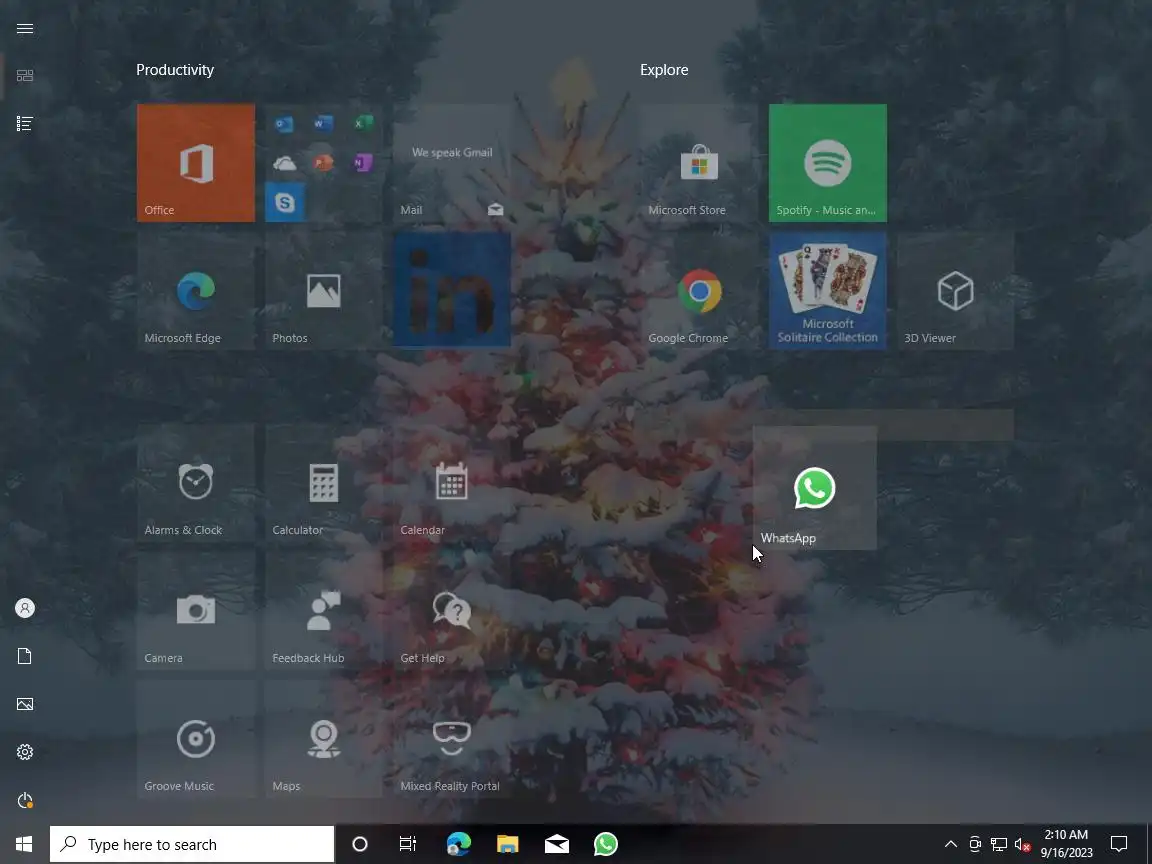The image size is (1152, 864).
Task: Open Google Chrome tile
Action: tap(699, 291)
